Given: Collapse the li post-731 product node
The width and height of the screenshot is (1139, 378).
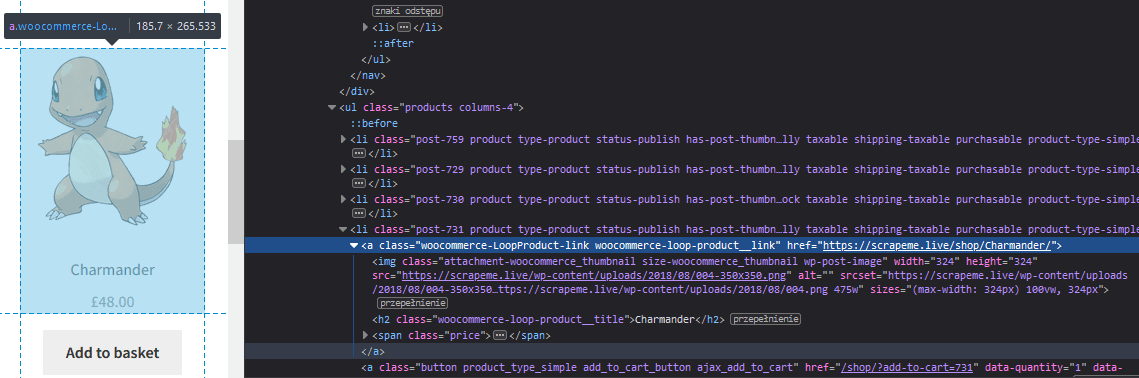Looking at the screenshot, I should point(344,230).
